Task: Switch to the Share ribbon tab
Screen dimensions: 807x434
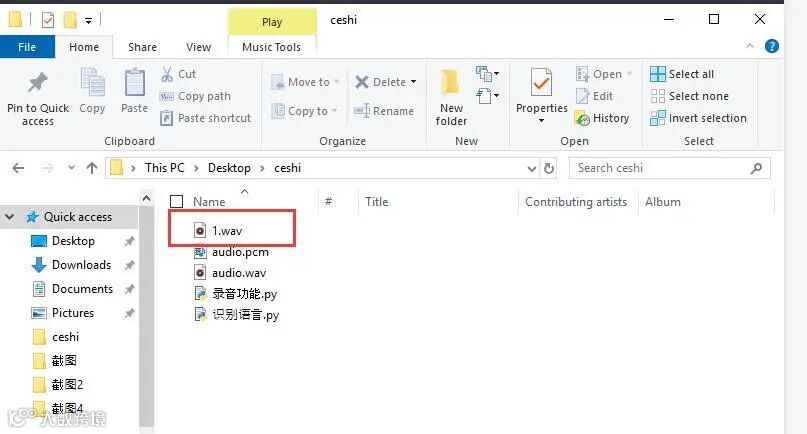Action: coord(142,47)
